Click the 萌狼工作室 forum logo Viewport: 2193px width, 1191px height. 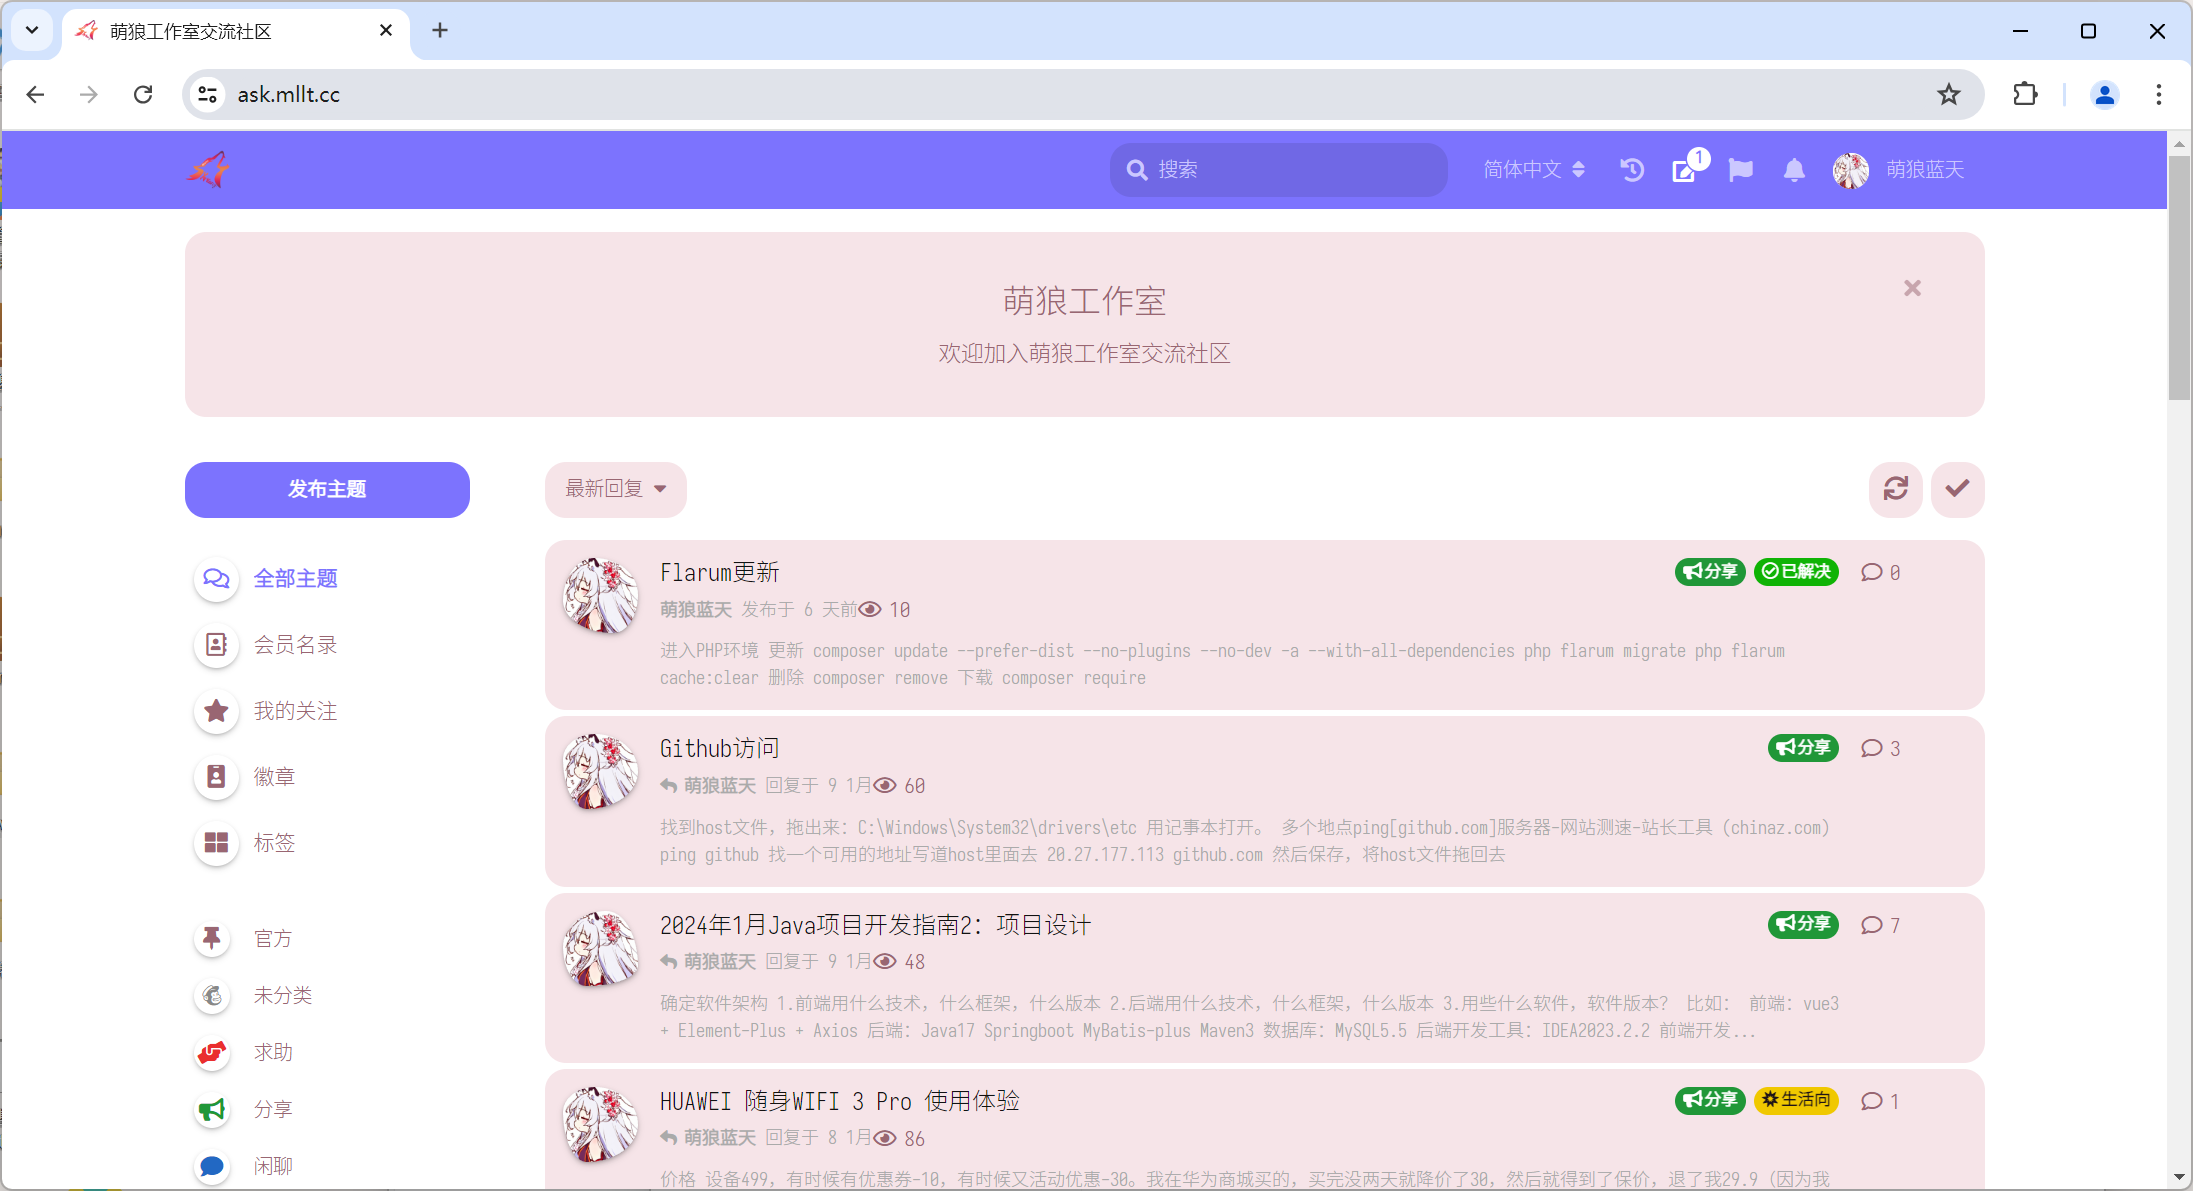(207, 169)
